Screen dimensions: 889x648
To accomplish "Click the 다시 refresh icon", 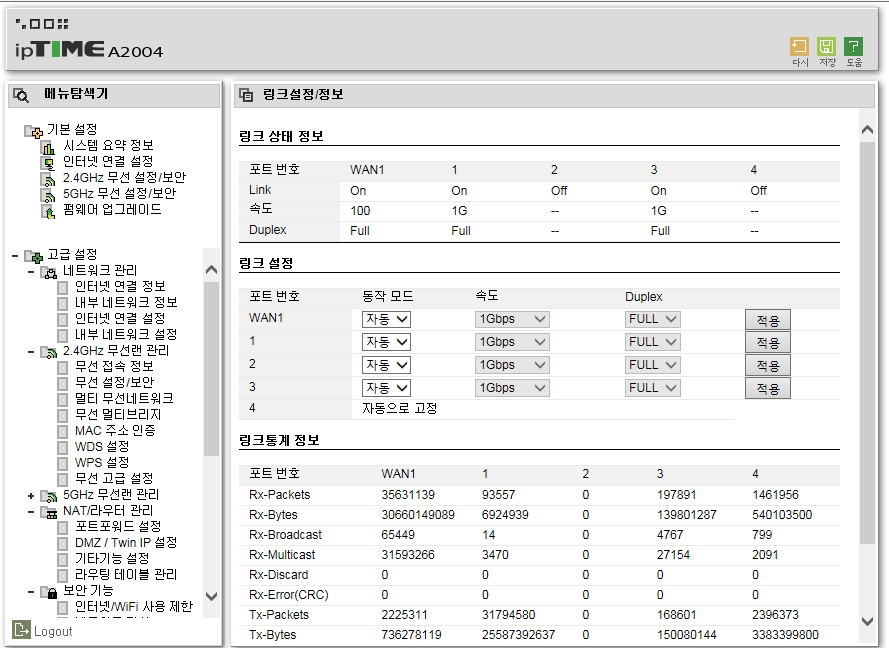I will click(799, 46).
